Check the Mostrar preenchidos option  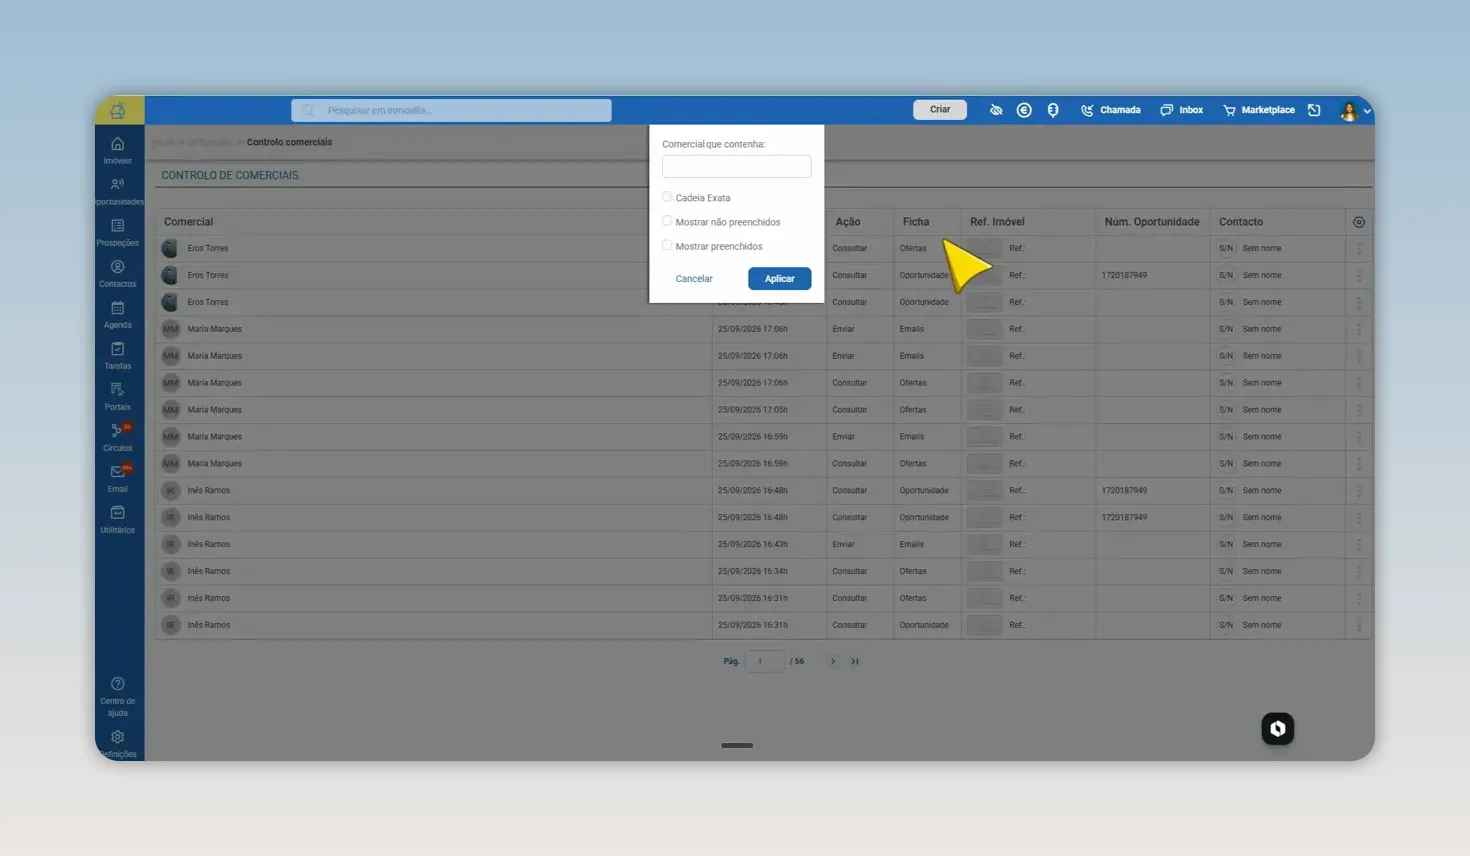667,245
